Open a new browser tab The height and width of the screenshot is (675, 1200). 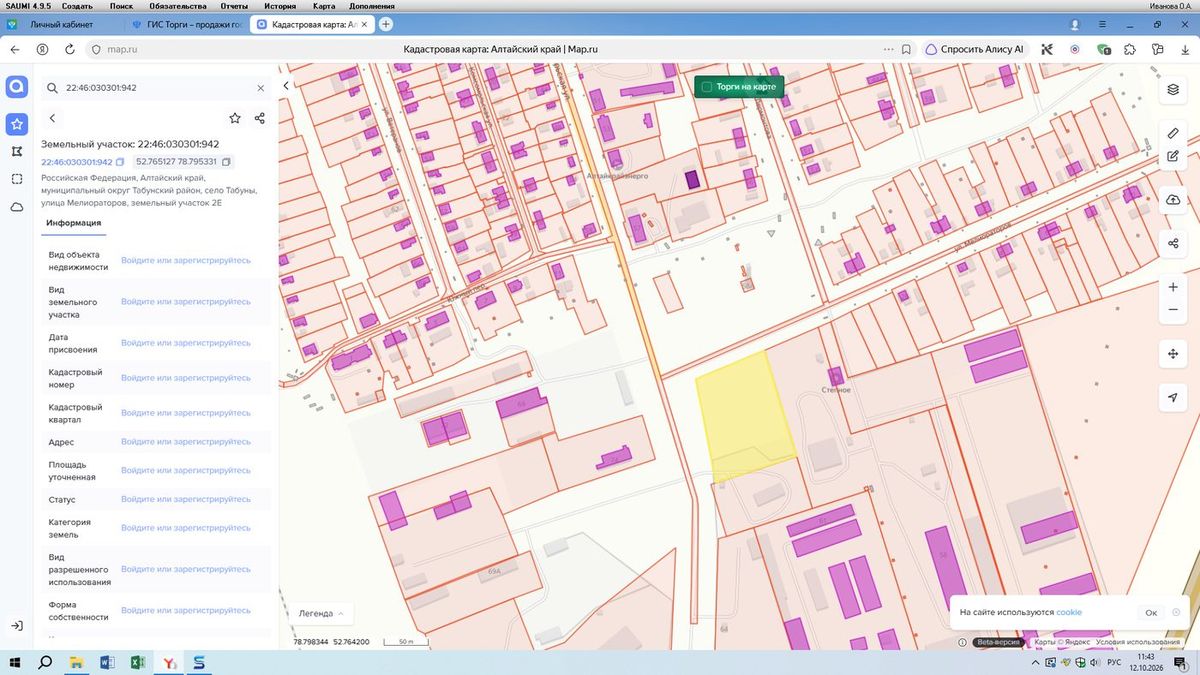pyautogui.click(x=386, y=24)
